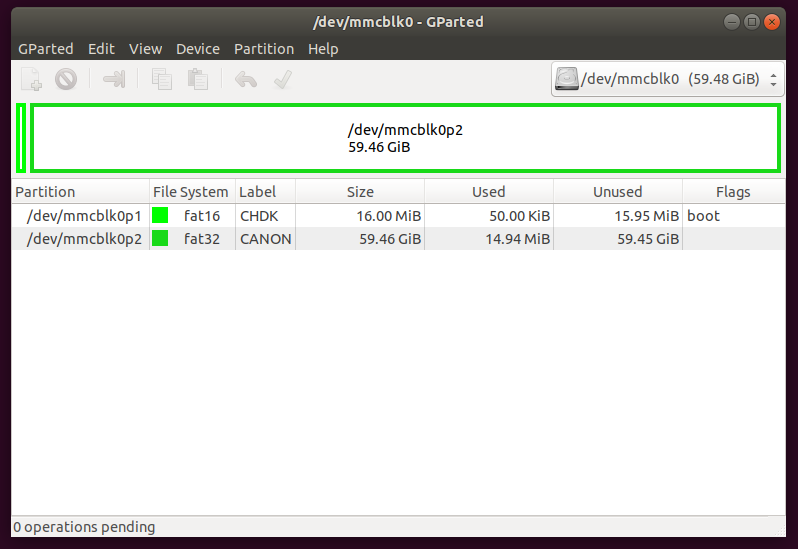Click the Delete partition toolbar icon

66,79
